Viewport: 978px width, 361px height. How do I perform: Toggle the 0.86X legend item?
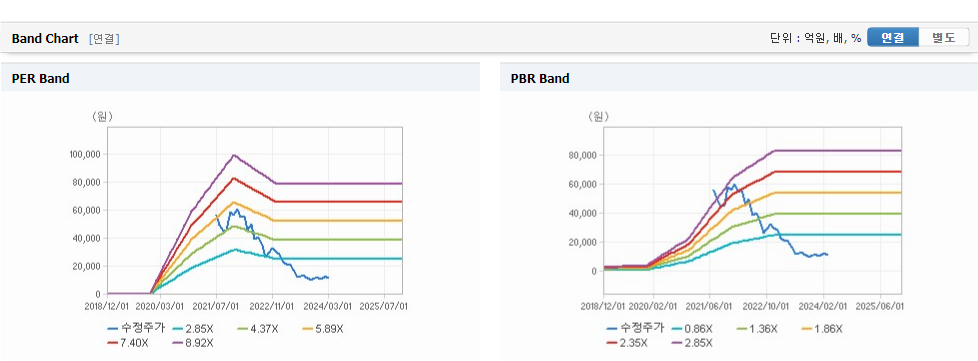tap(692, 329)
